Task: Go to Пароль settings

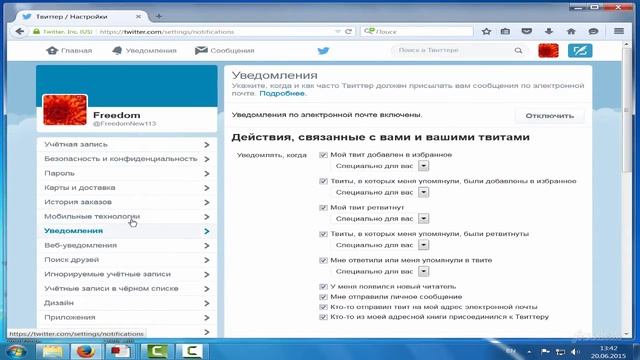Action: 127,173
